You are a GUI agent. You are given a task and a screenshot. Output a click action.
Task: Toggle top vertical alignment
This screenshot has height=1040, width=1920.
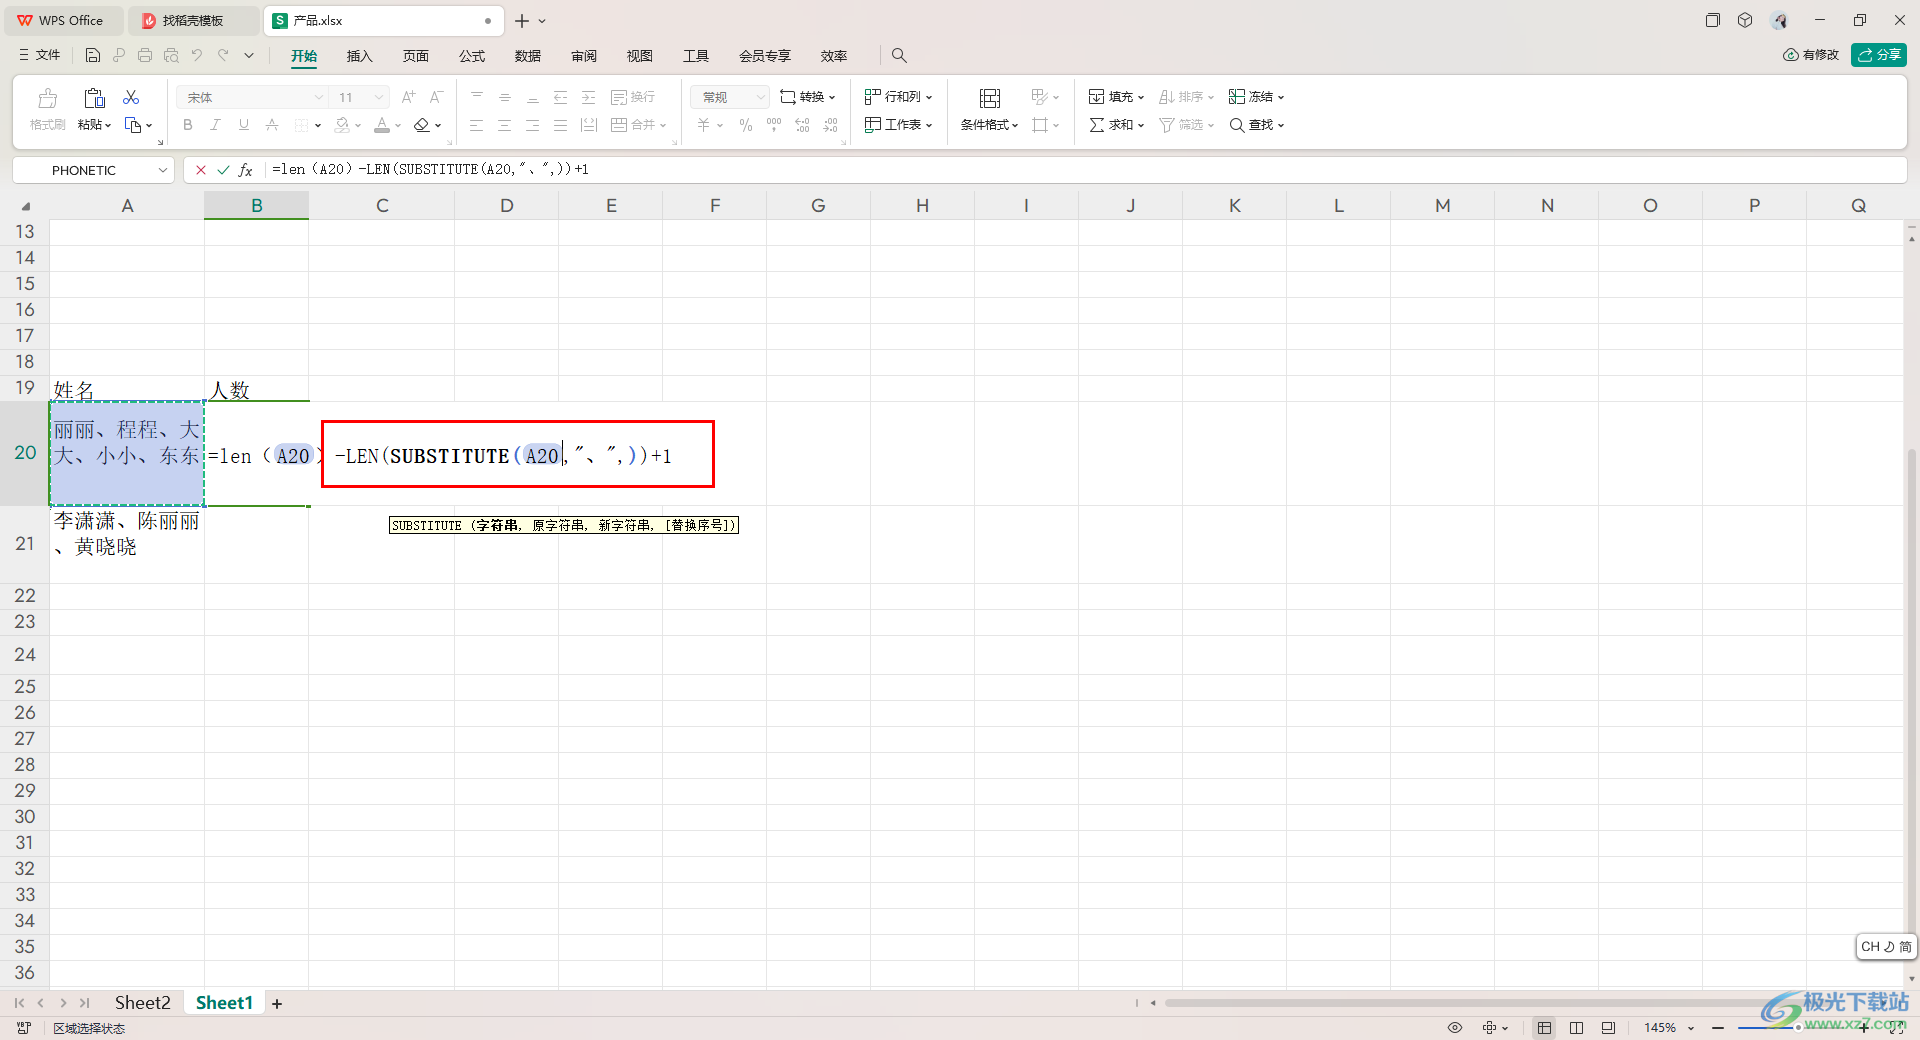pos(477,97)
